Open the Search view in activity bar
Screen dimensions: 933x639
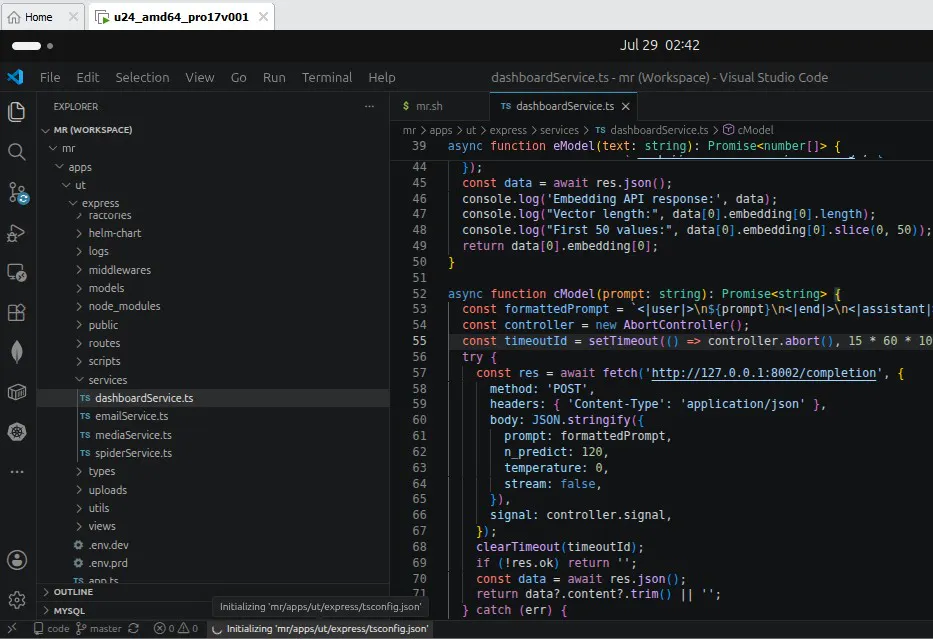[17, 152]
